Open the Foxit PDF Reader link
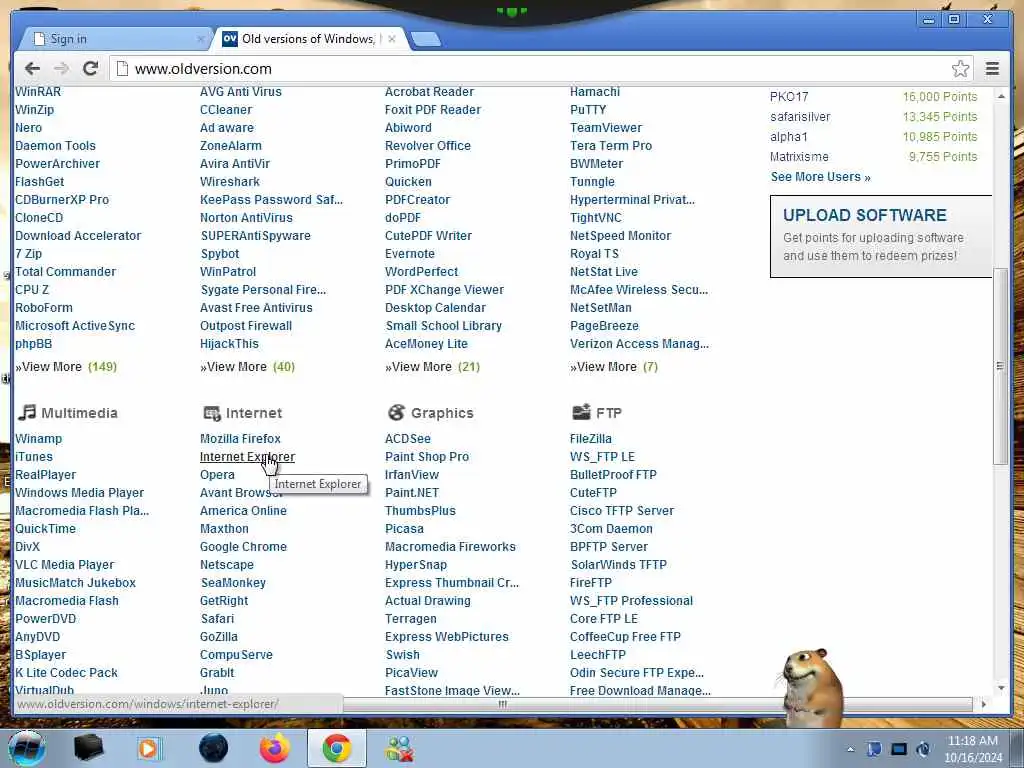 click(433, 110)
